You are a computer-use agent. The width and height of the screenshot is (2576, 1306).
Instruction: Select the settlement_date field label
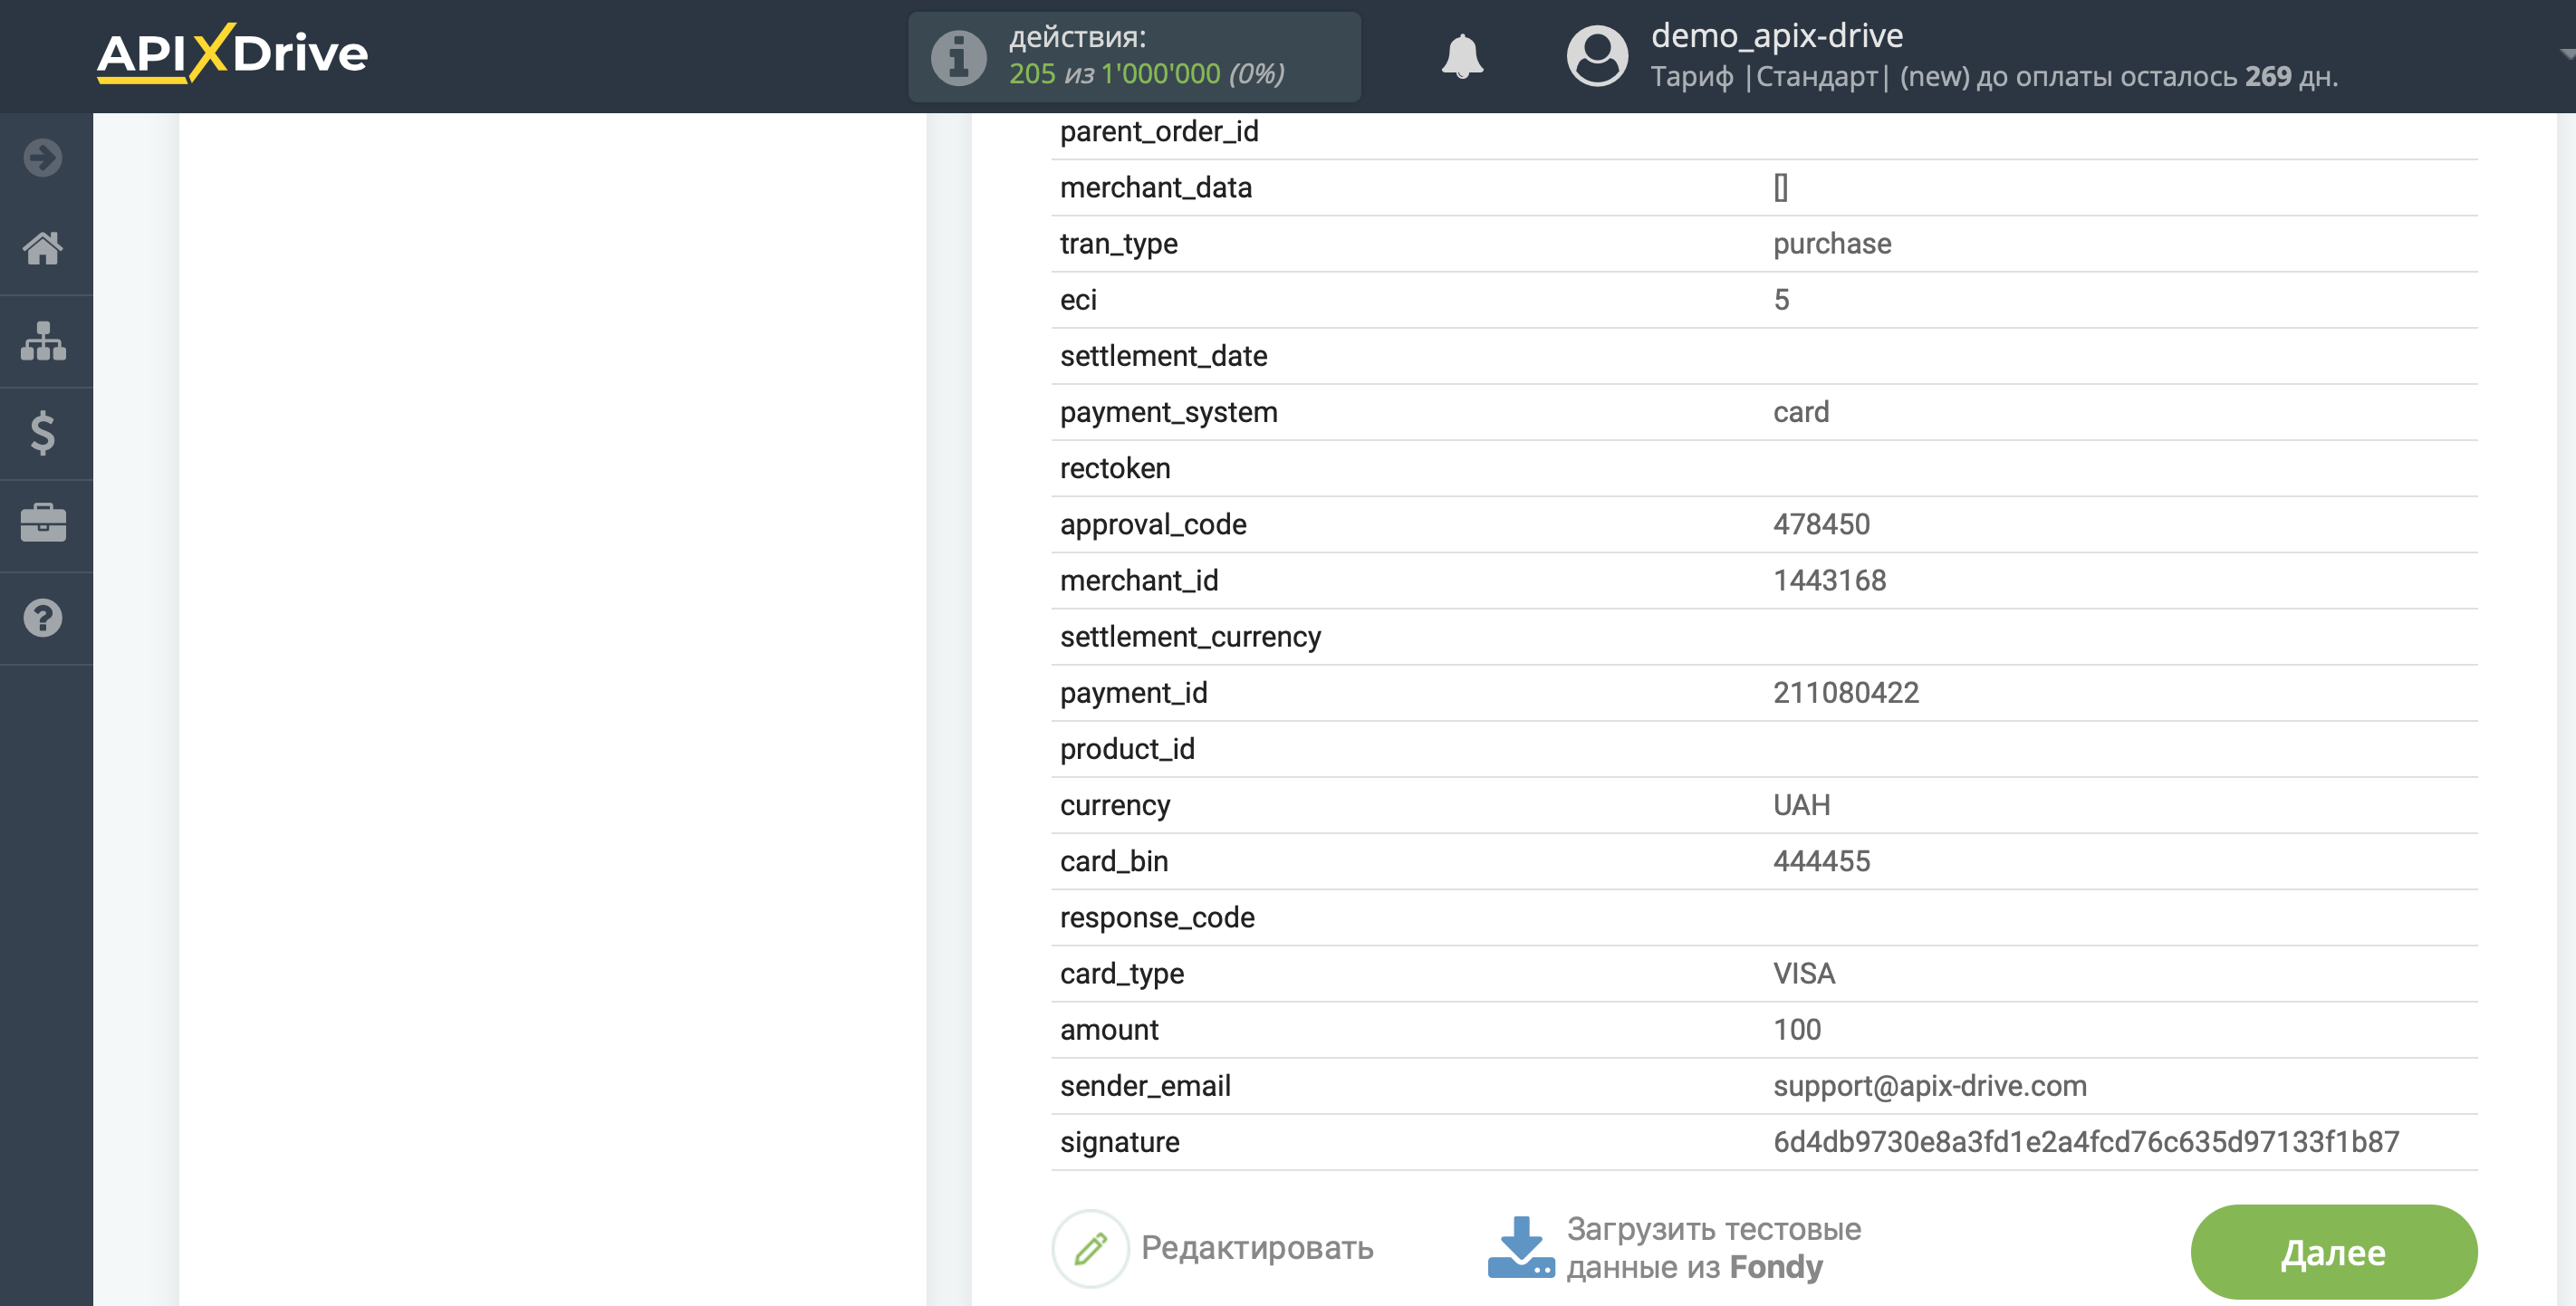(x=1163, y=356)
